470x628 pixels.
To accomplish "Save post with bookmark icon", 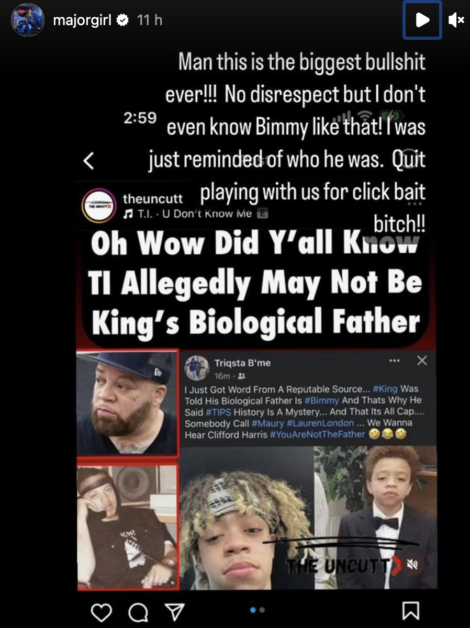I will point(411,611).
